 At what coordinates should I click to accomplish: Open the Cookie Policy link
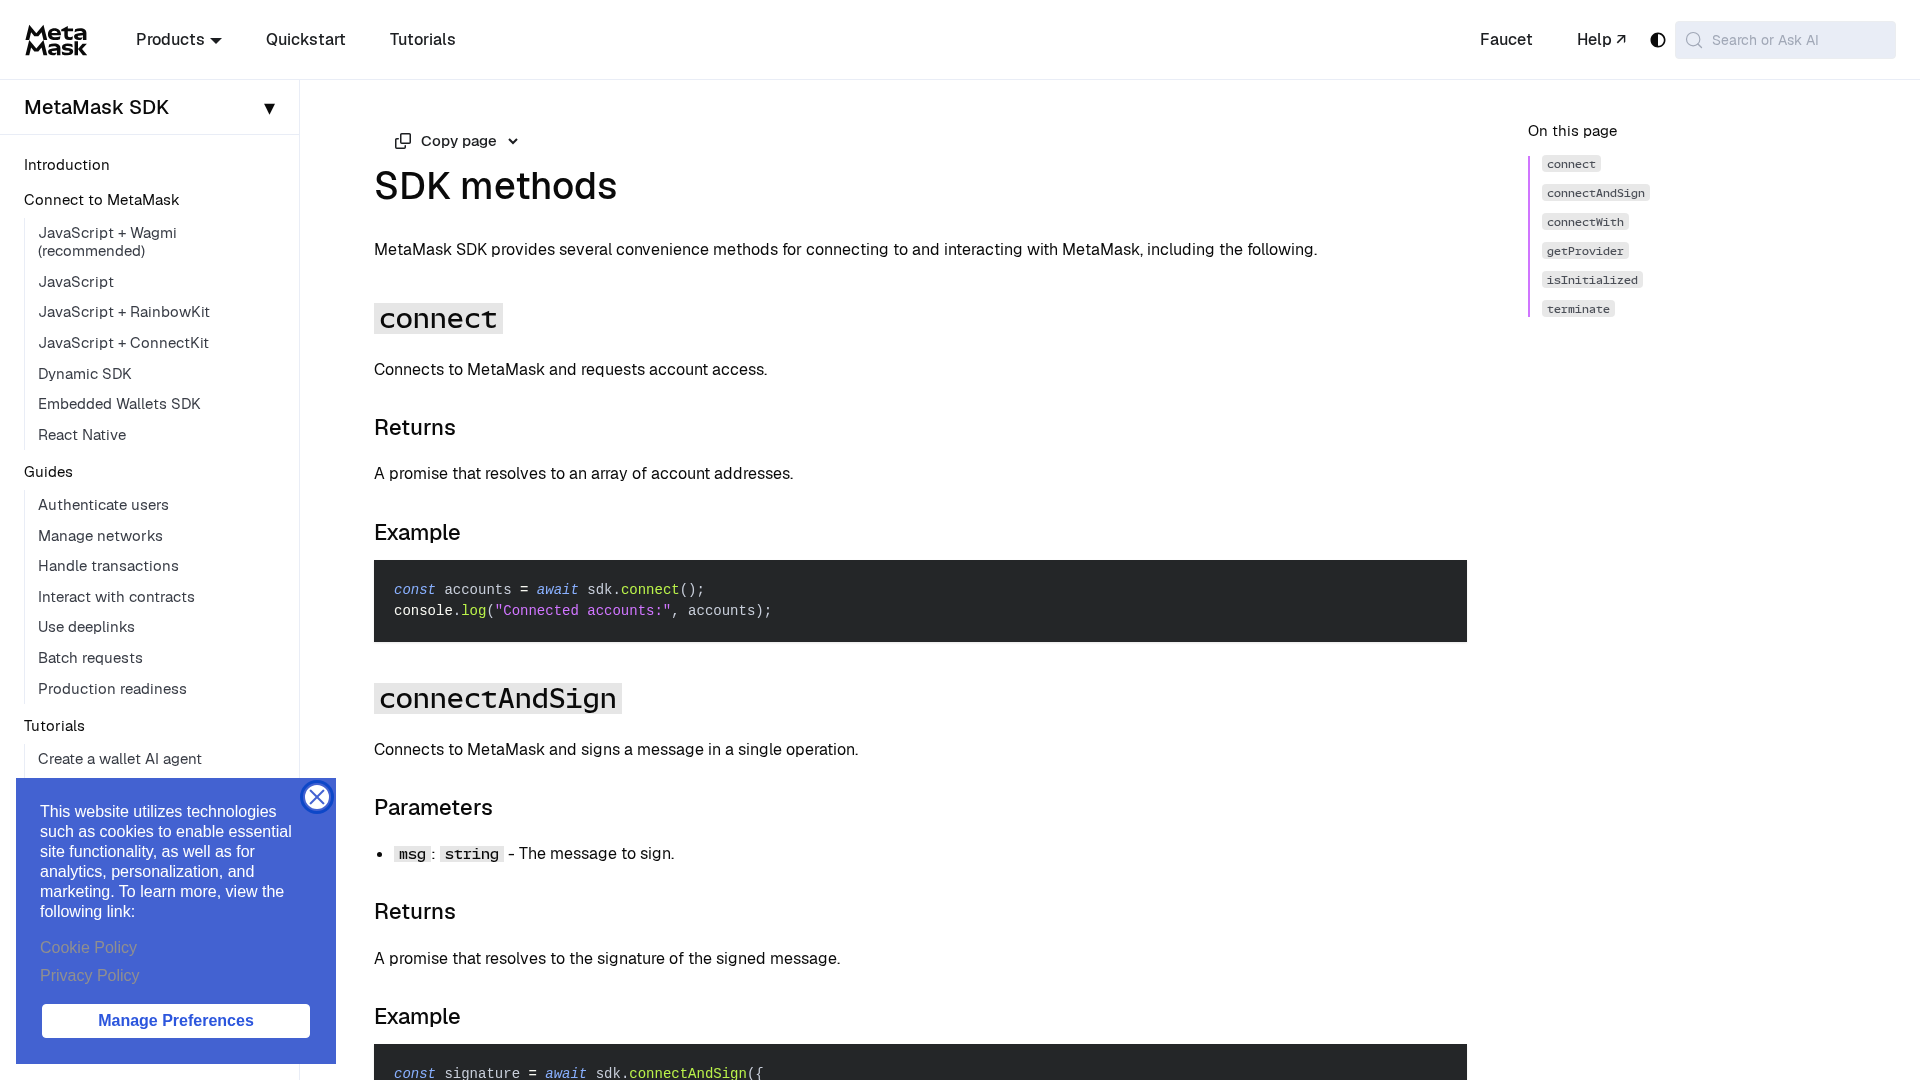coord(89,948)
